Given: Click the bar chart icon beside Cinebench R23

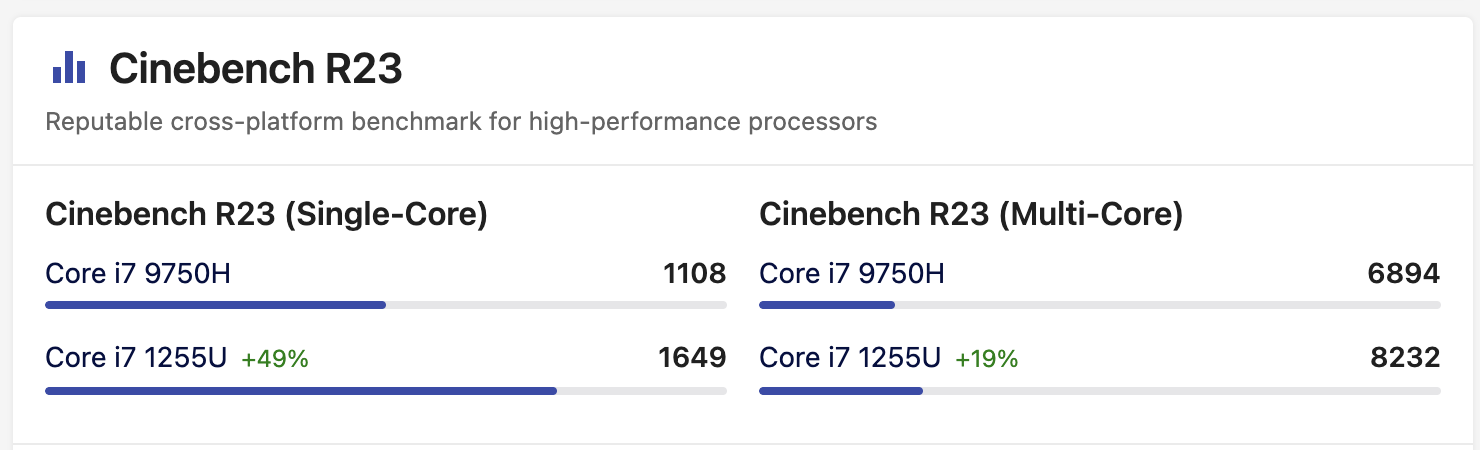Looking at the screenshot, I should 69,68.
